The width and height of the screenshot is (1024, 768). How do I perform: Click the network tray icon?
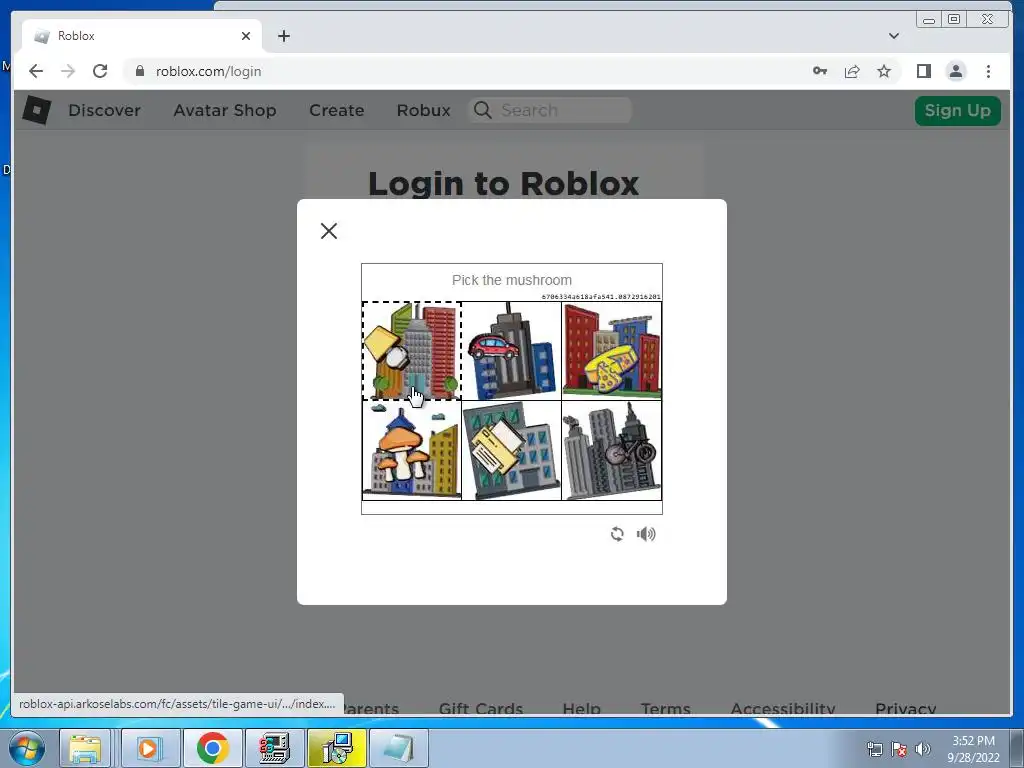(x=874, y=749)
